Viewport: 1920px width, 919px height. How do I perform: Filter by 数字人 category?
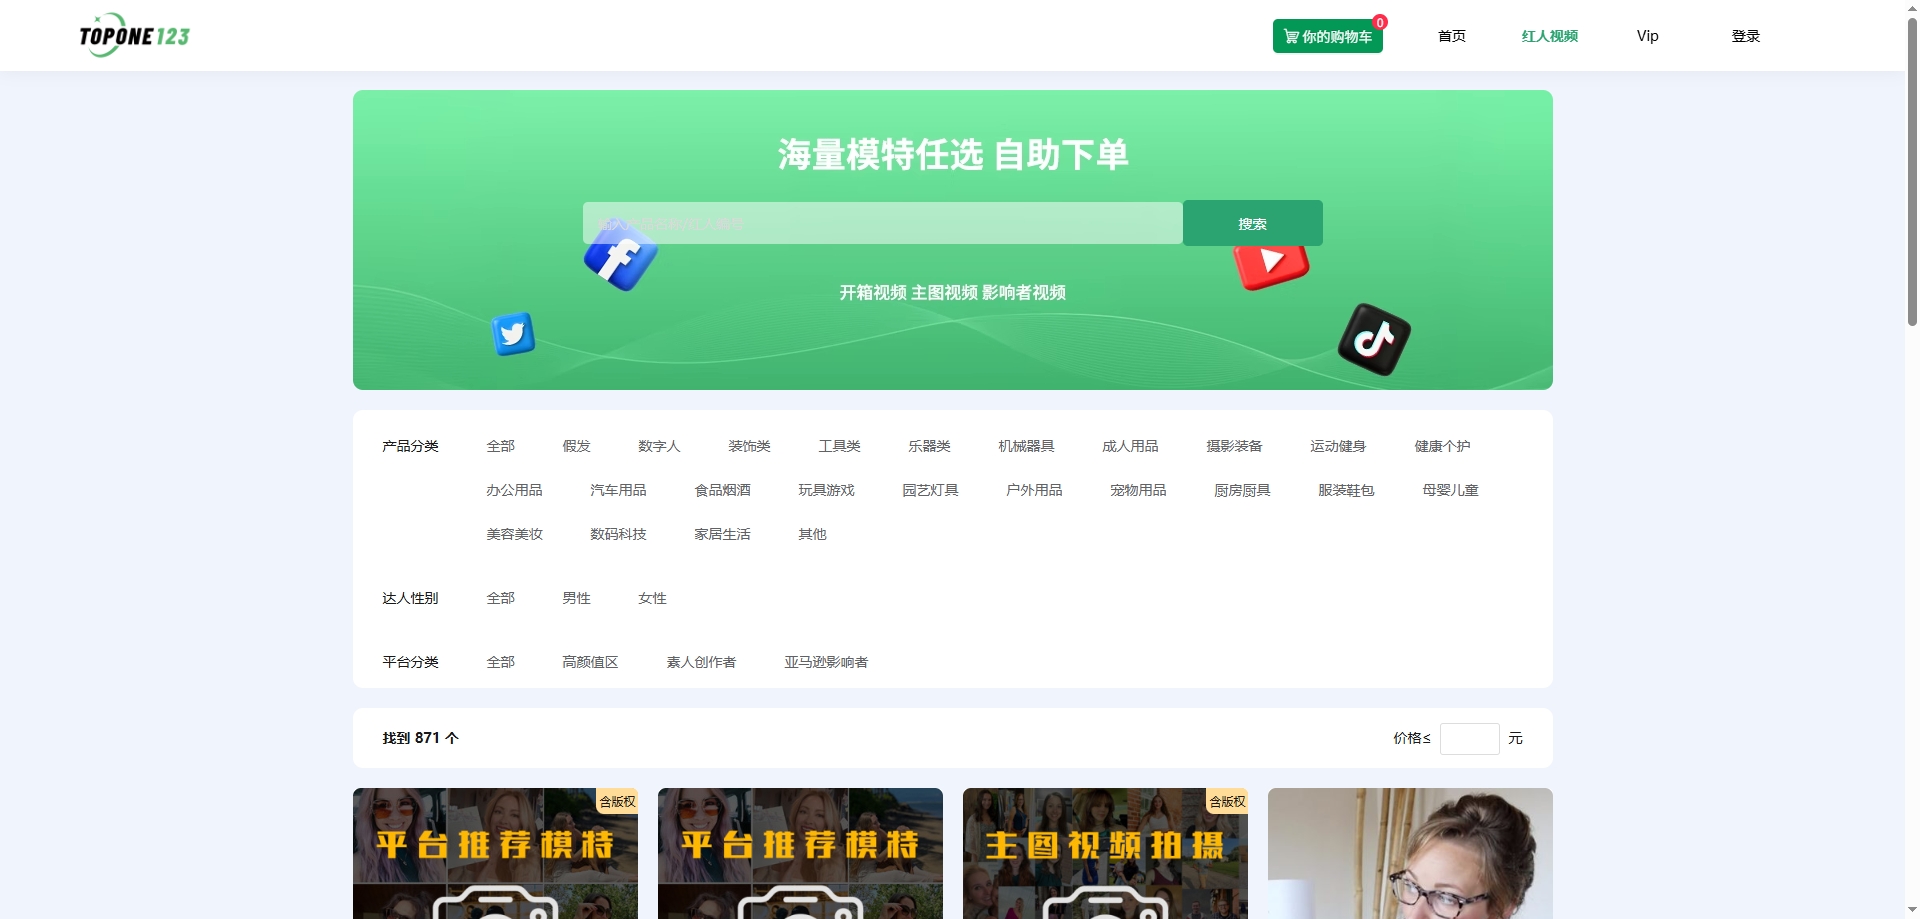(x=659, y=446)
